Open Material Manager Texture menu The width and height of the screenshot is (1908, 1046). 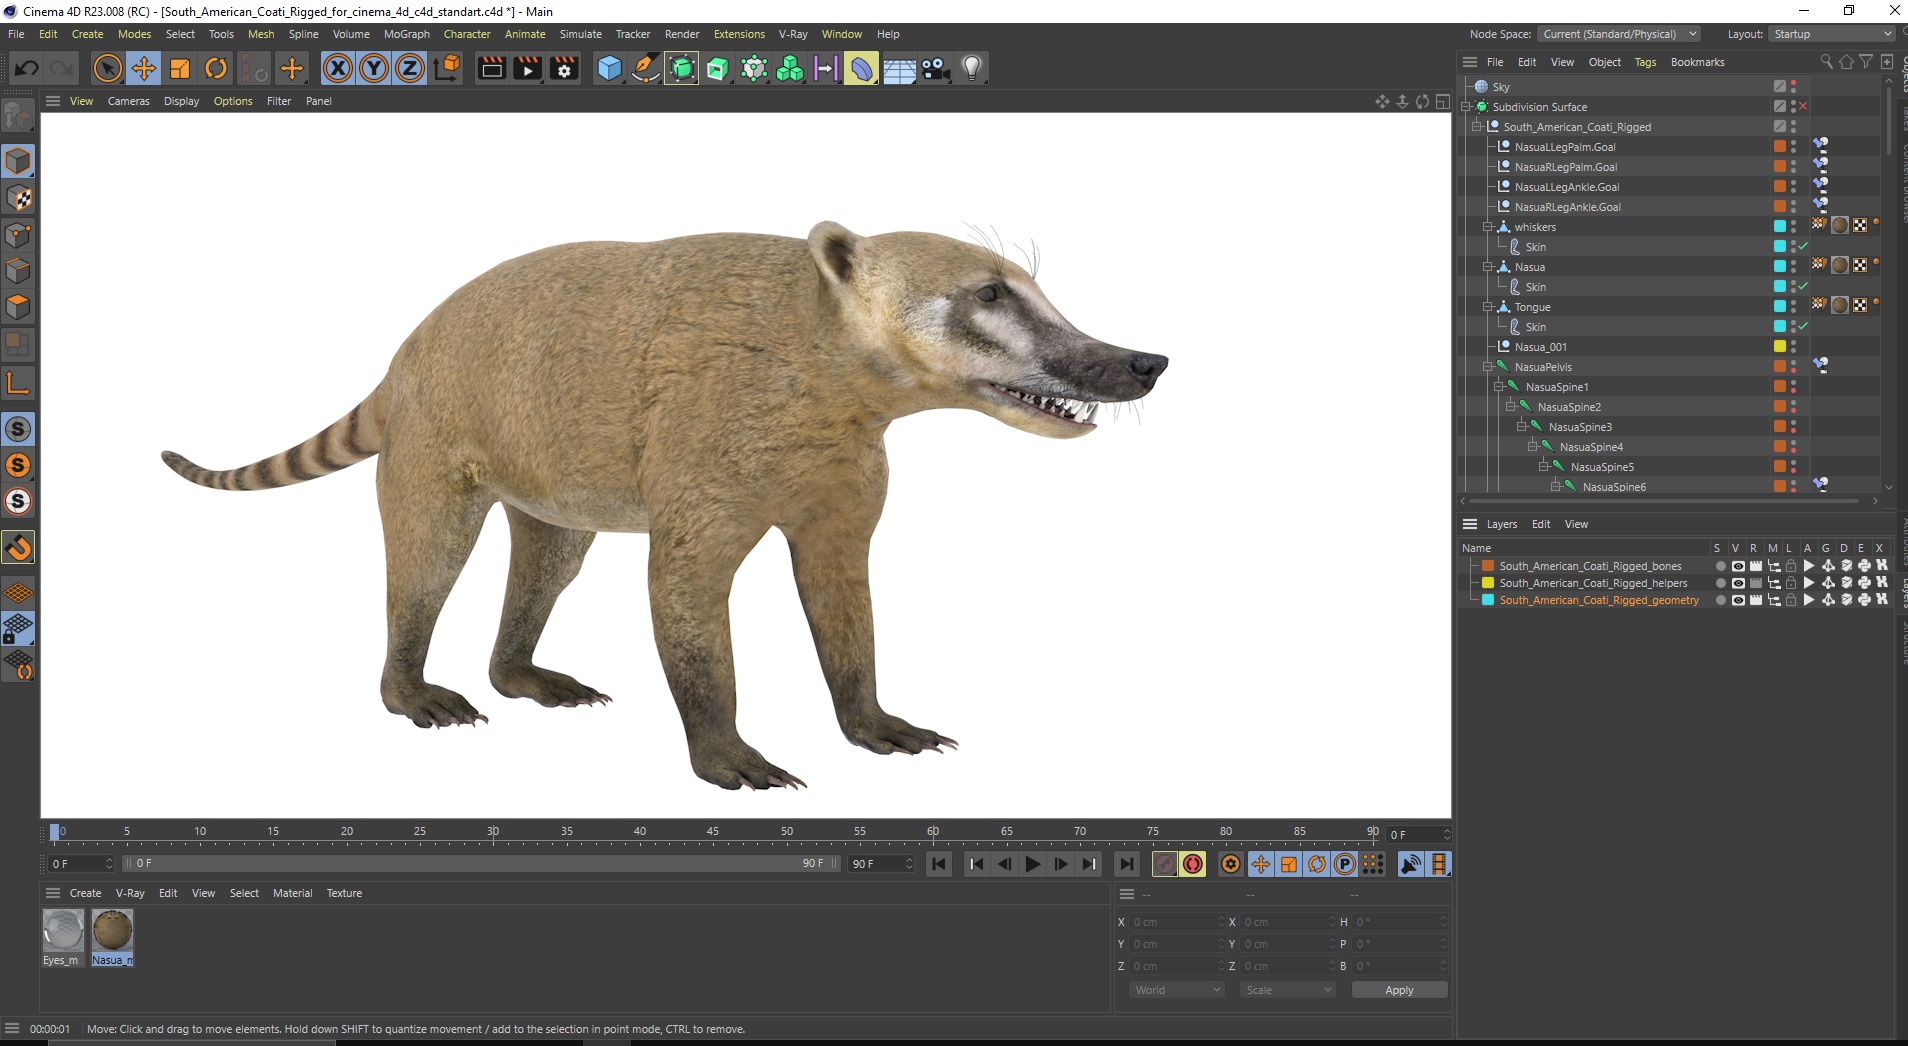(344, 893)
